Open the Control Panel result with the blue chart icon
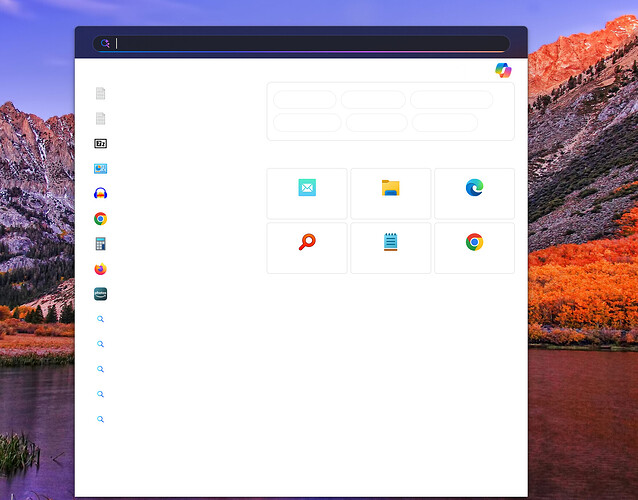 point(101,168)
